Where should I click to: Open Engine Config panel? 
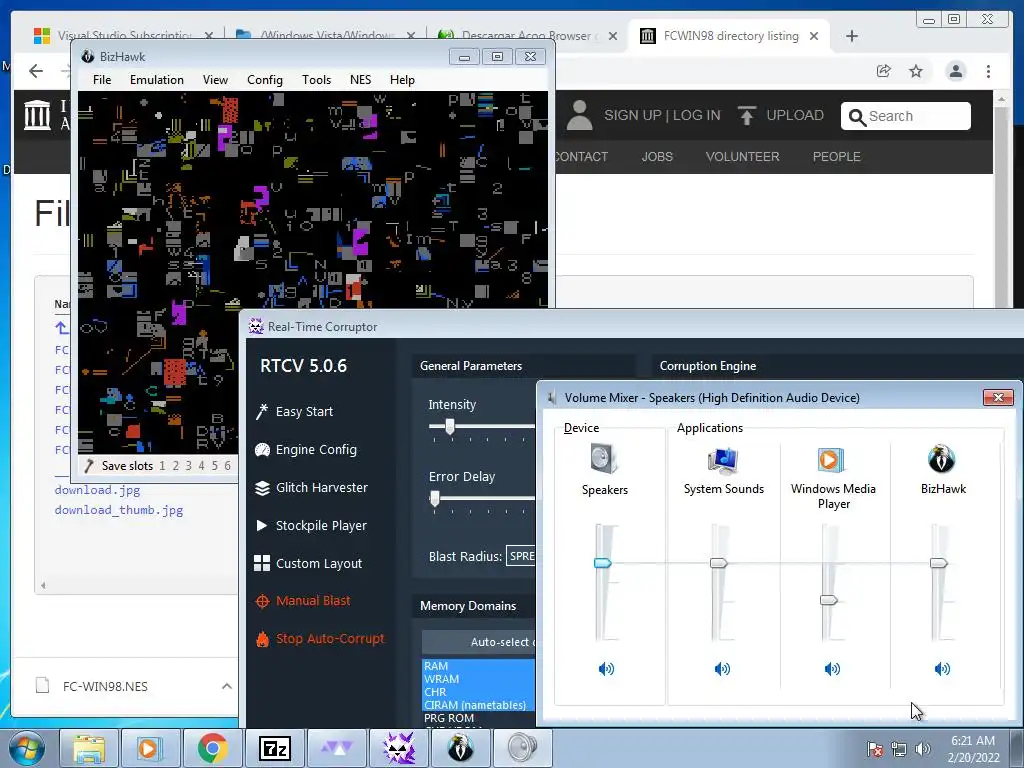[x=306, y=449]
